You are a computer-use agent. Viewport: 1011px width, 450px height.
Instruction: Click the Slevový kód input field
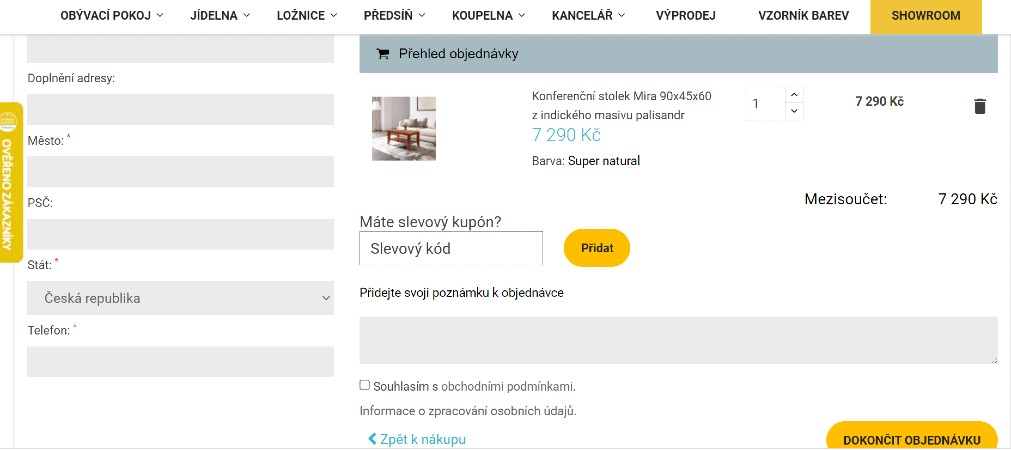coord(450,249)
